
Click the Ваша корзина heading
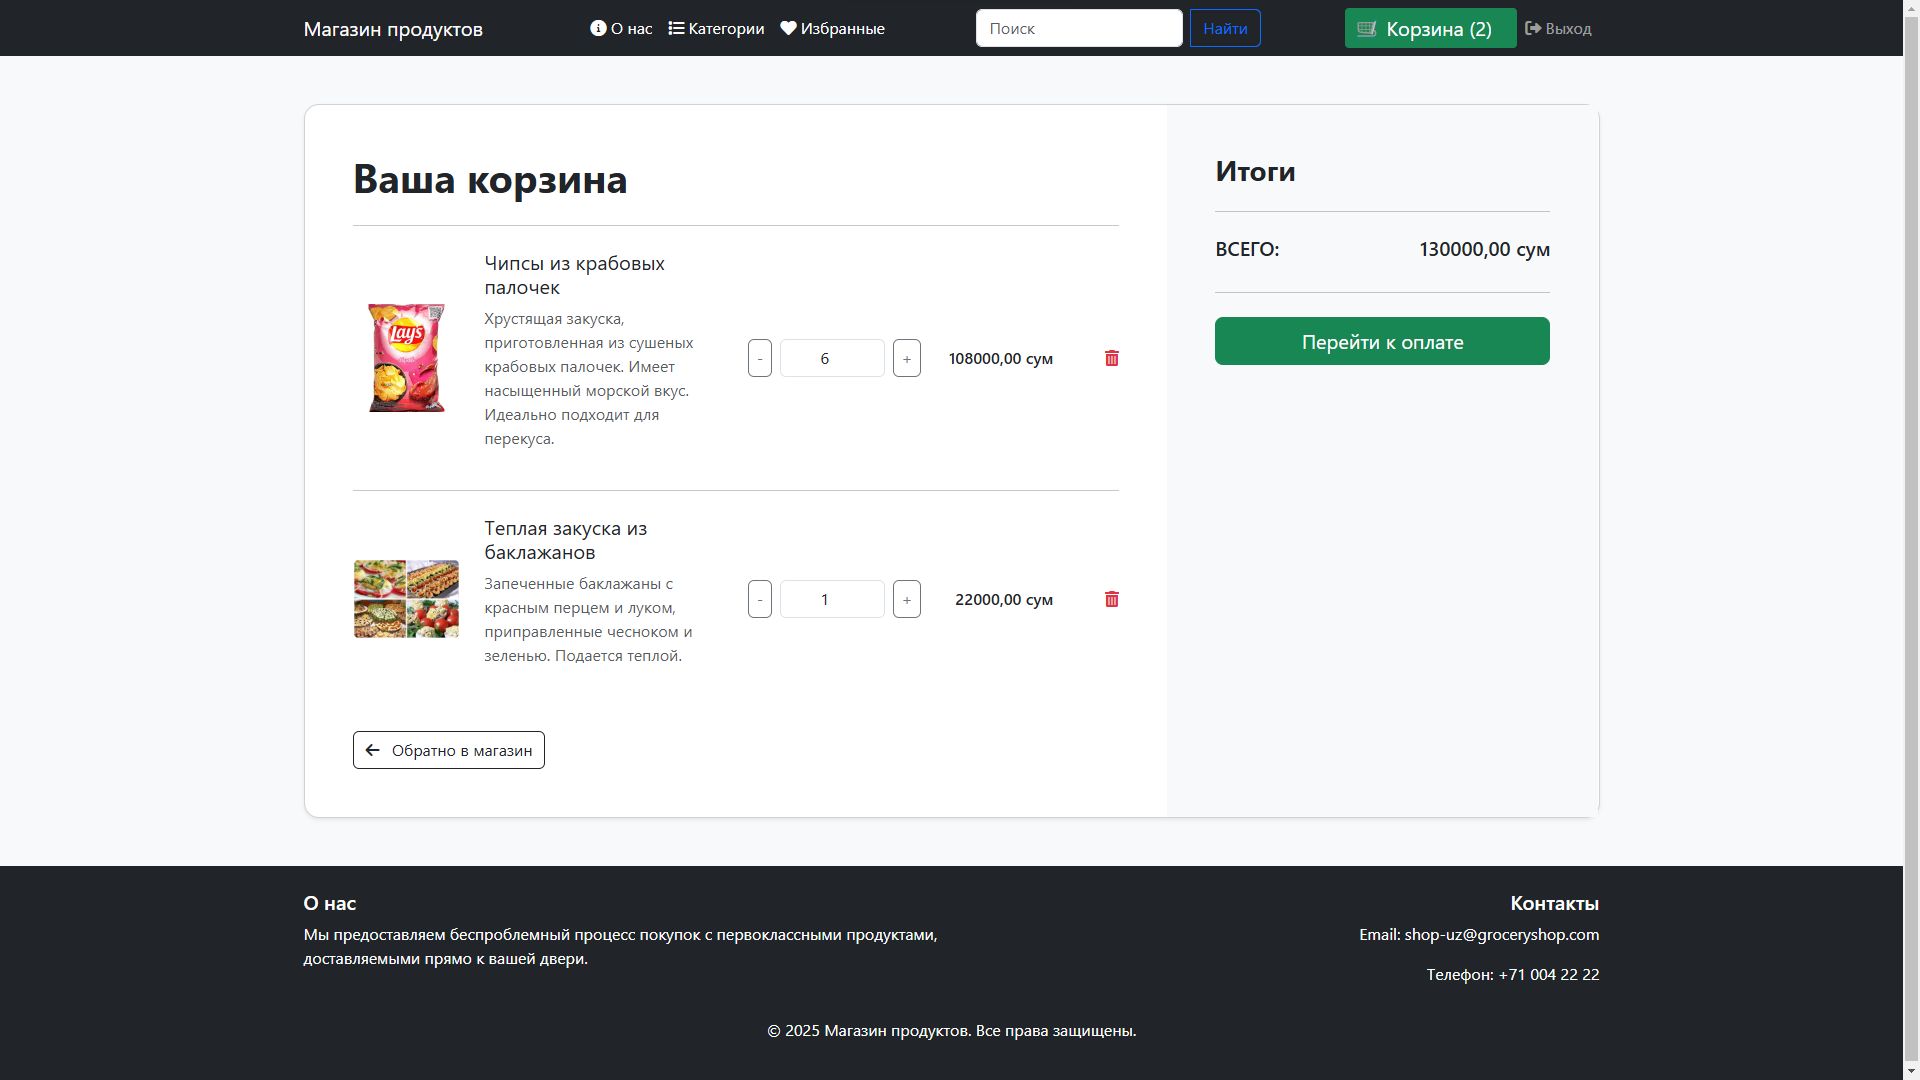[x=490, y=179]
